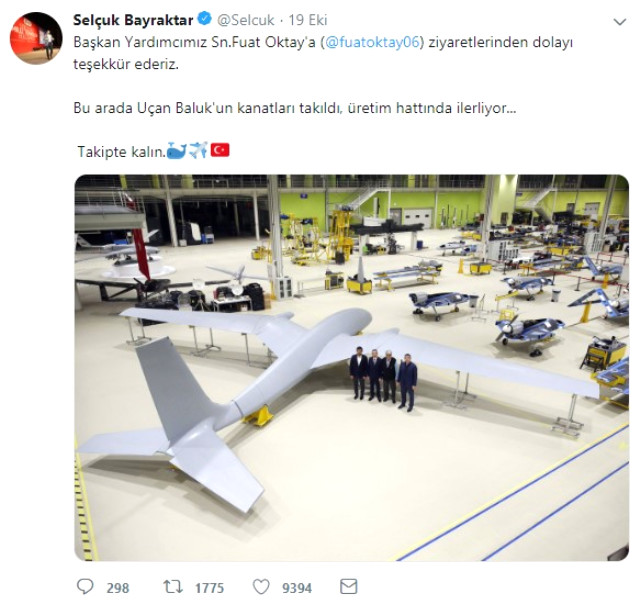Click the 298 replies count
This screenshot has width=640, height=604.
pyautogui.click(x=118, y=588)
